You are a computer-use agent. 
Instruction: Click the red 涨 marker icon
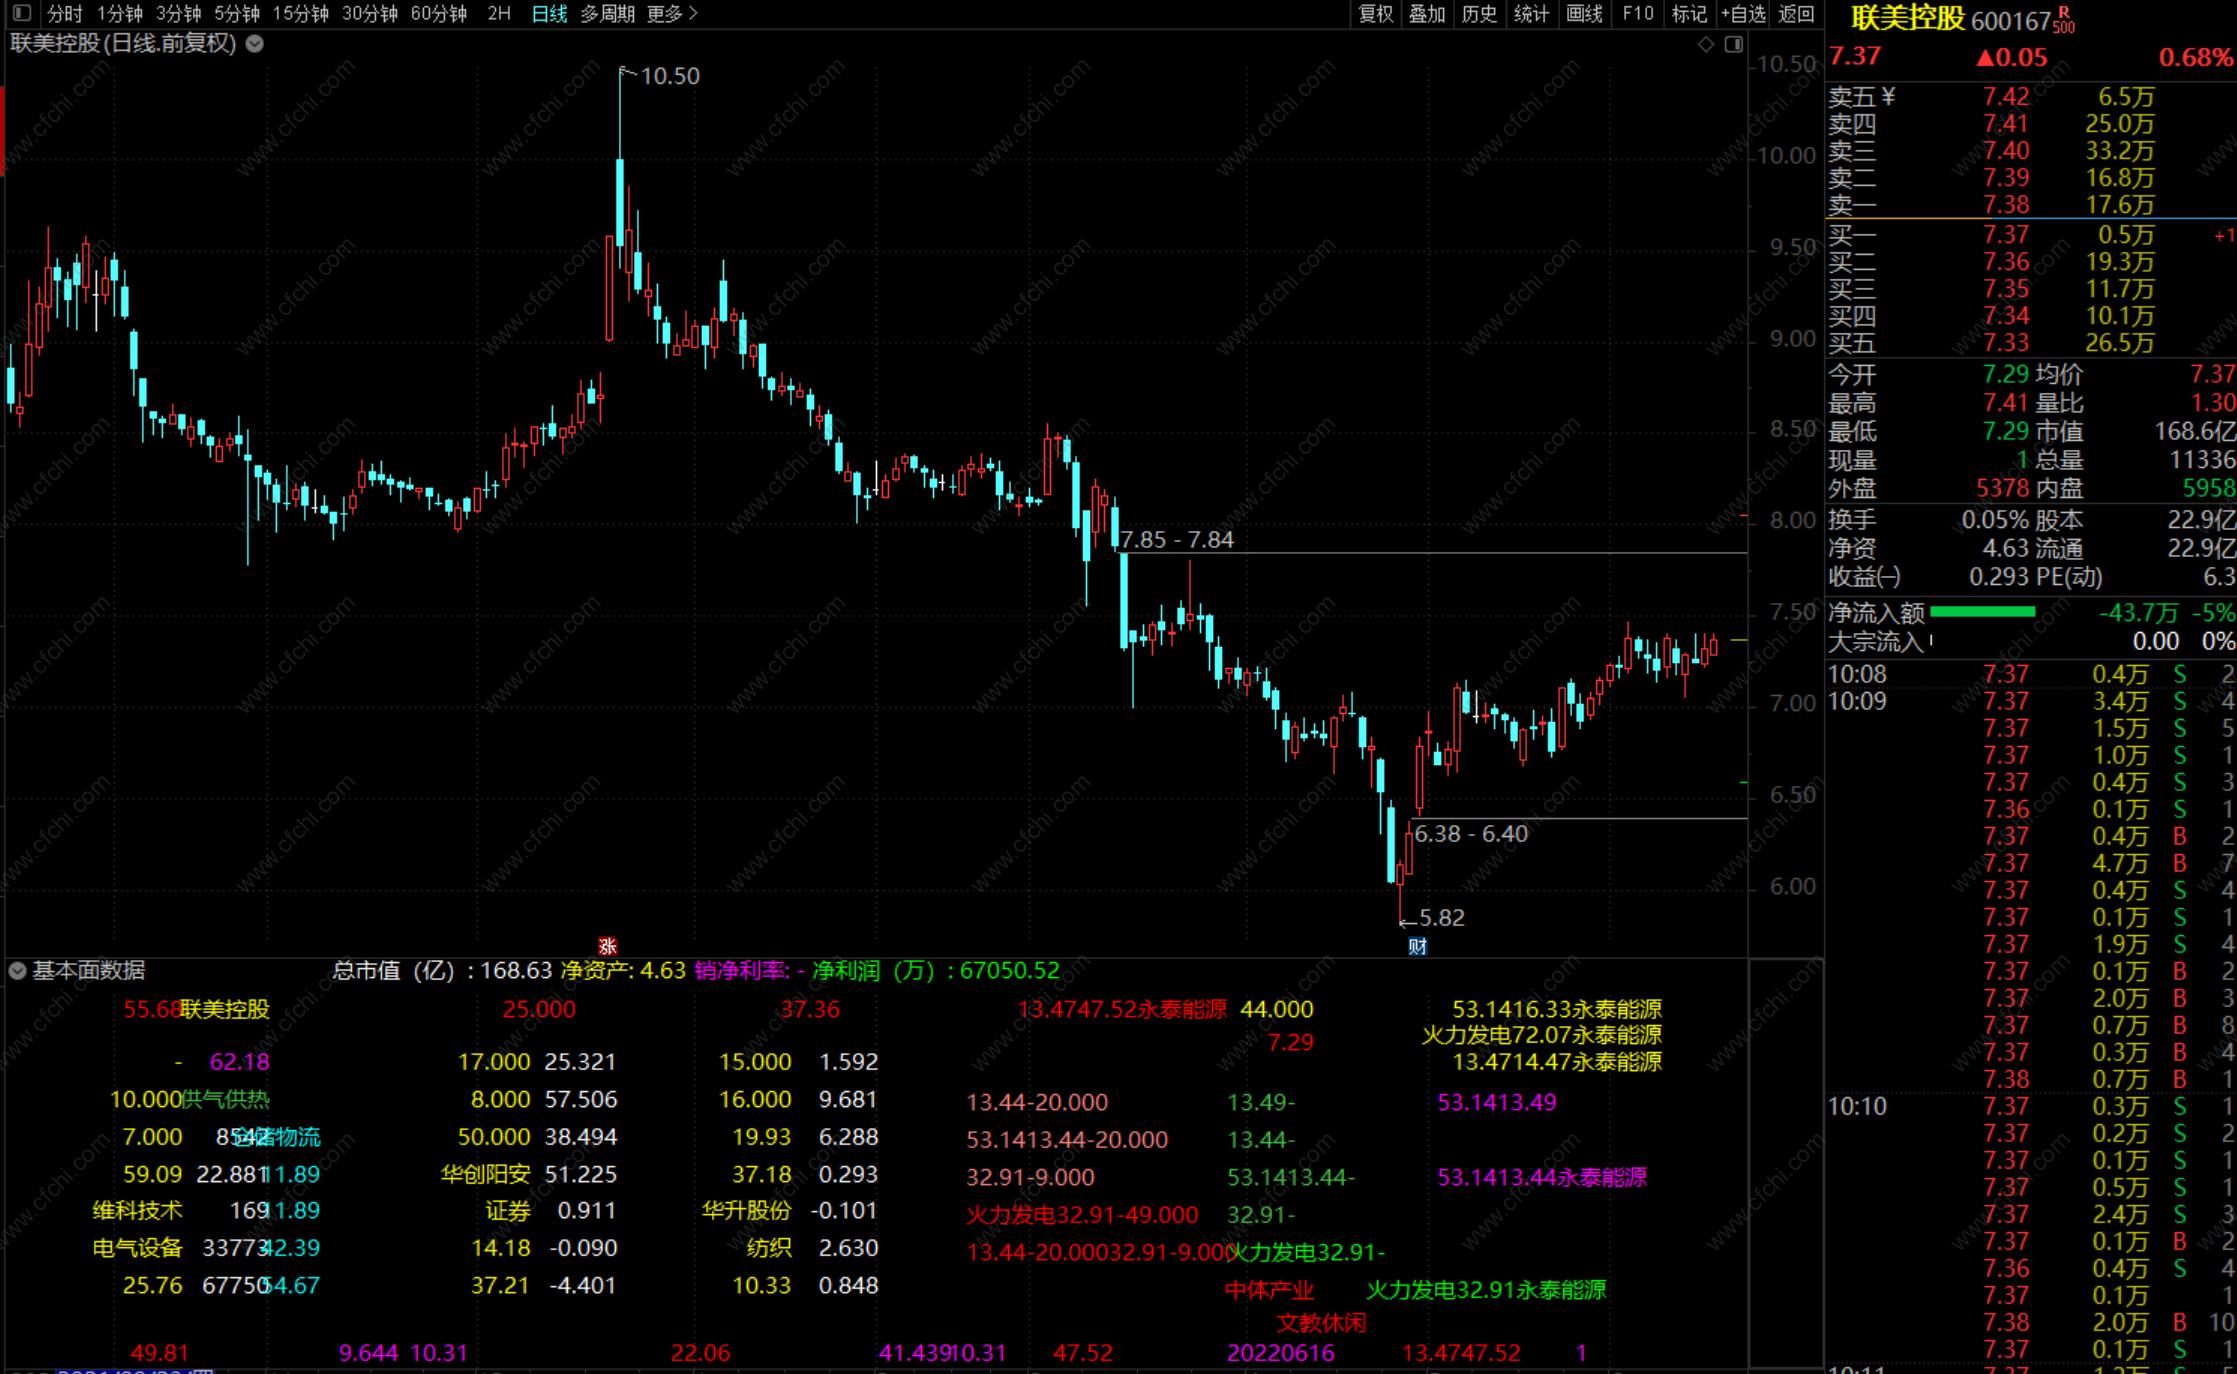607,946
